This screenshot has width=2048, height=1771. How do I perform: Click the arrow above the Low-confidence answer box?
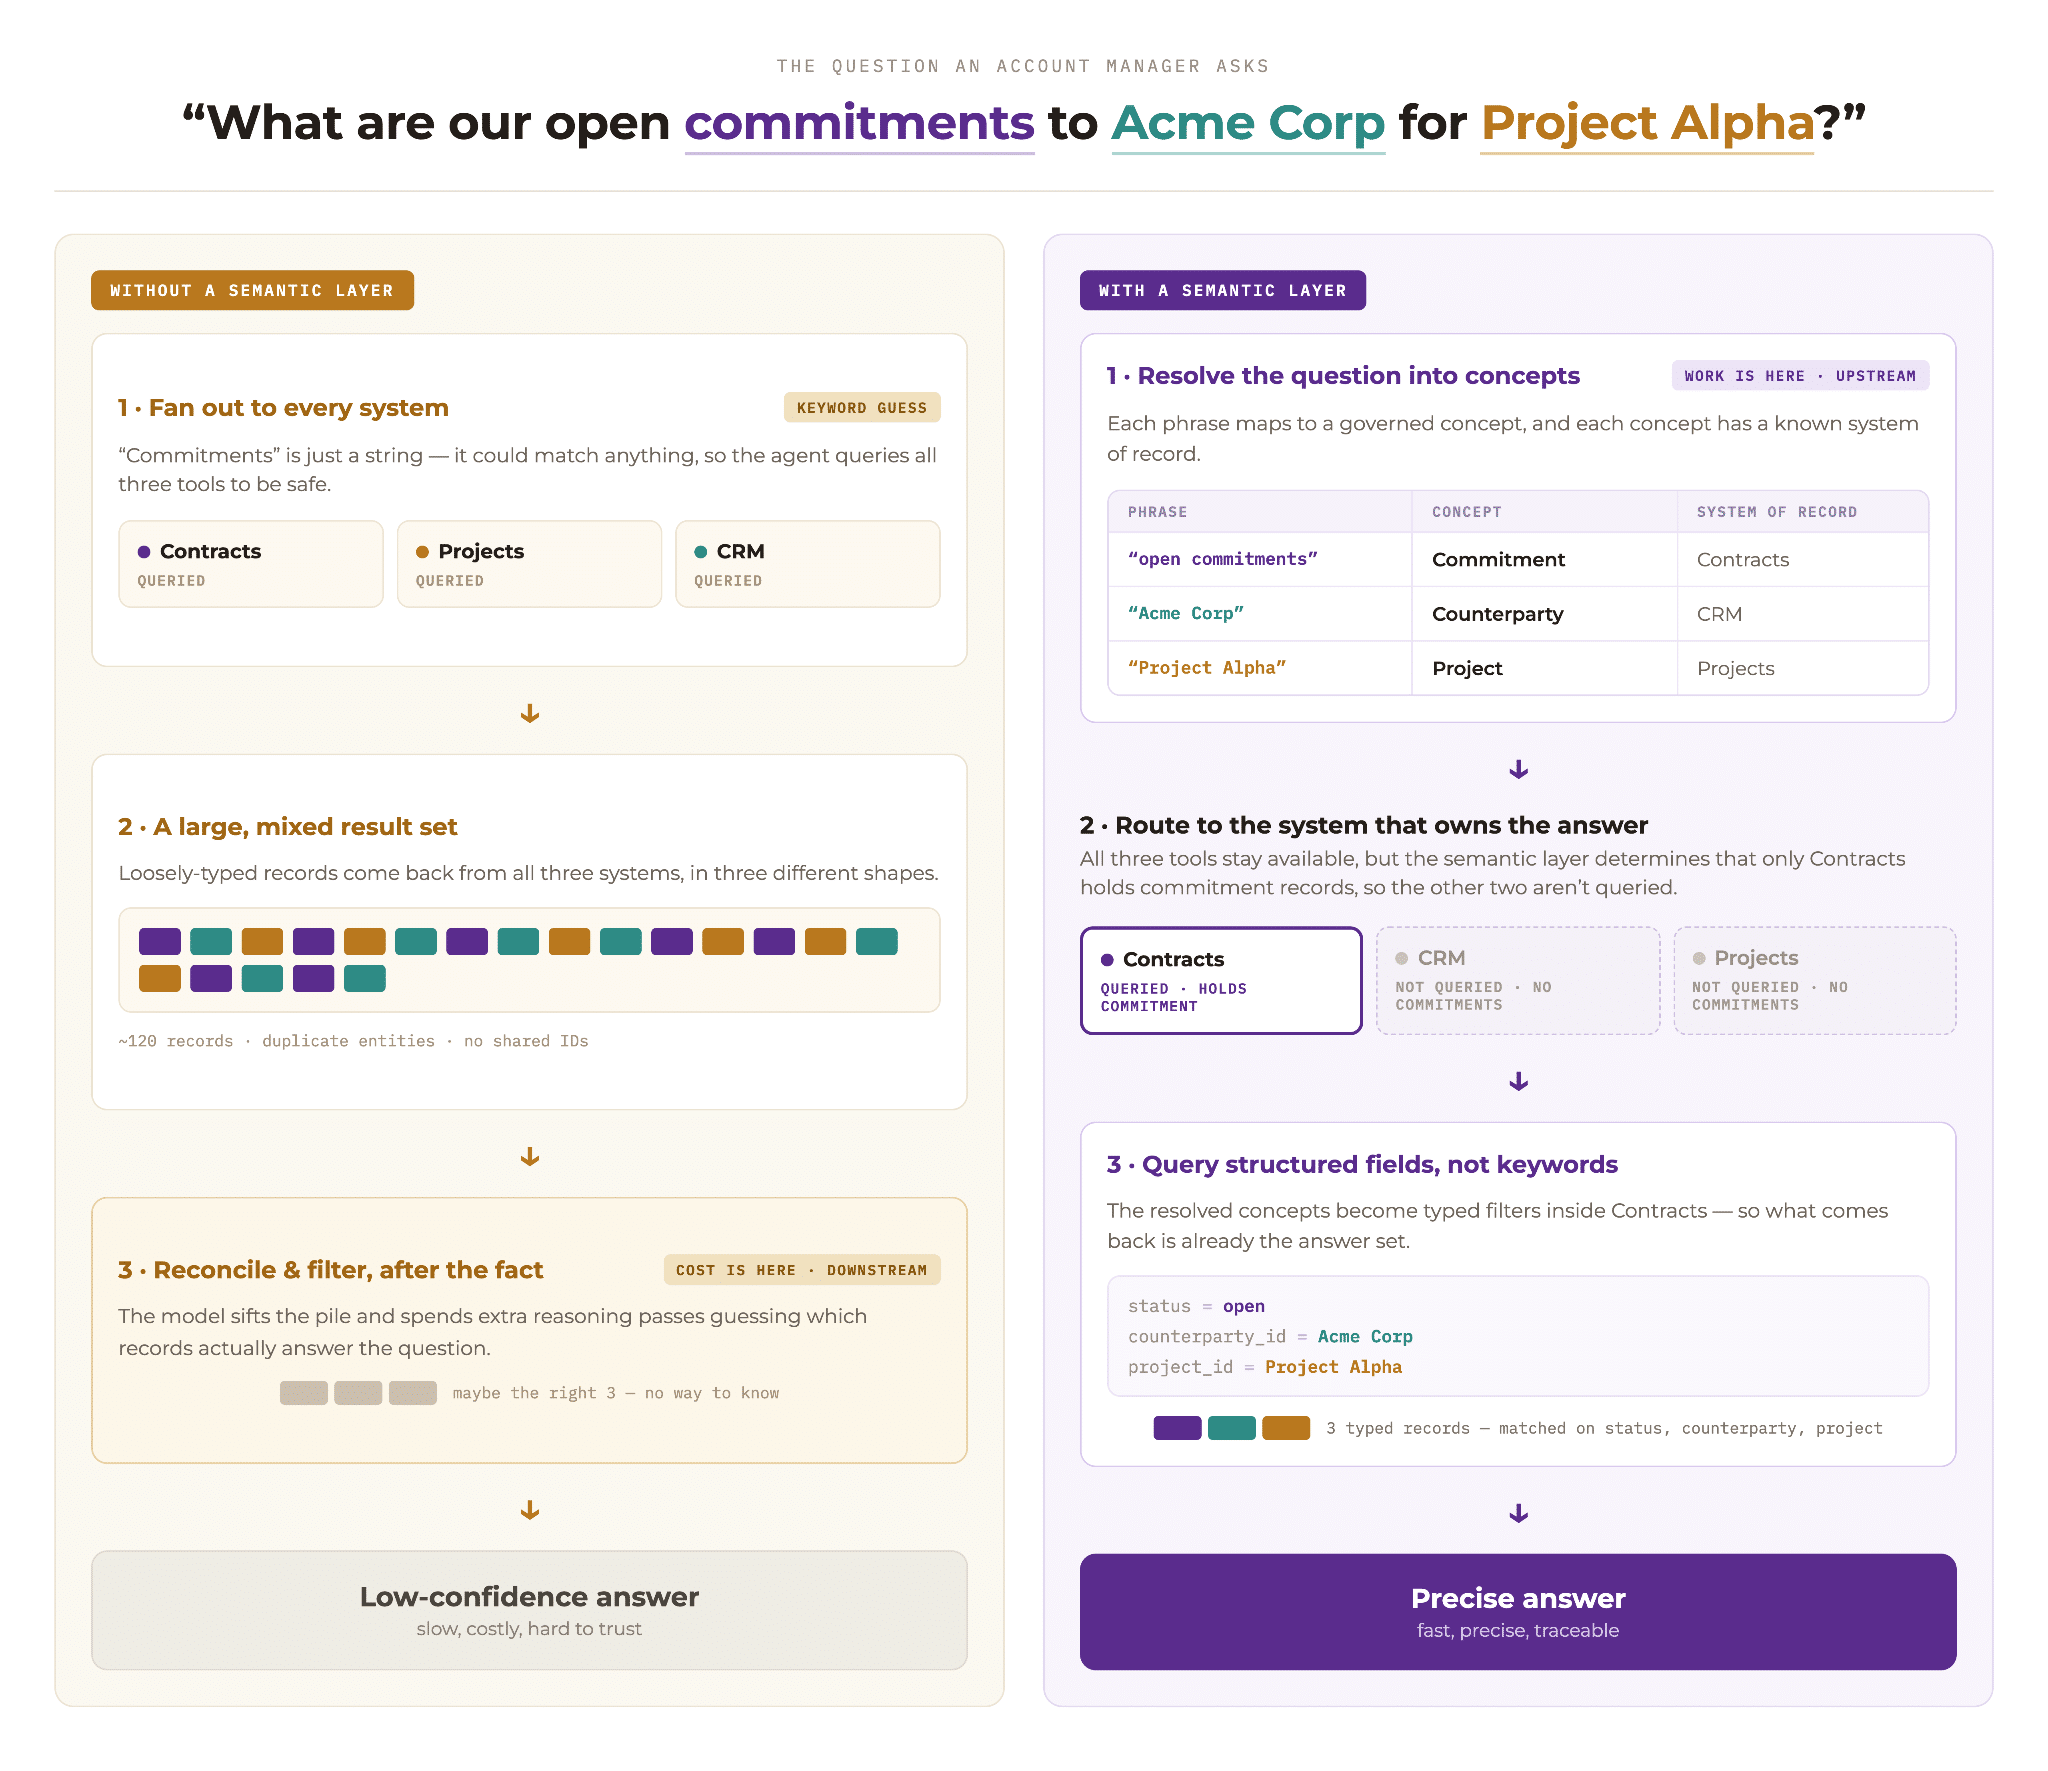(530, 1510)
